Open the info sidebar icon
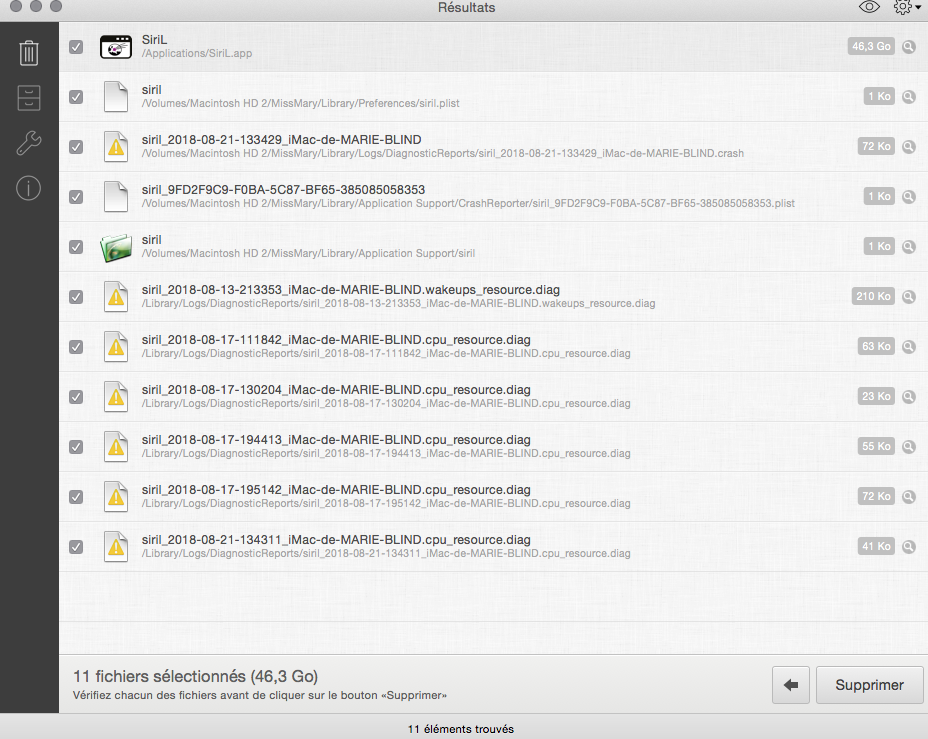928x739 pixels. pyautogui.click(x=28, y=188)
